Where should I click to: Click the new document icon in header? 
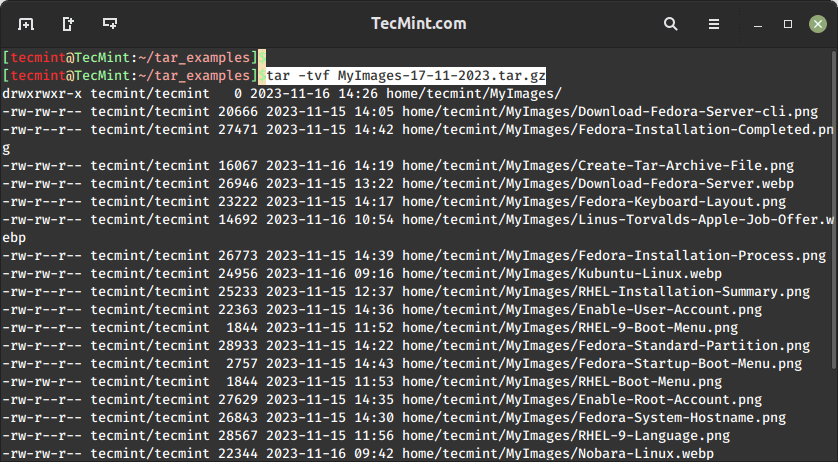pos(68,24)
